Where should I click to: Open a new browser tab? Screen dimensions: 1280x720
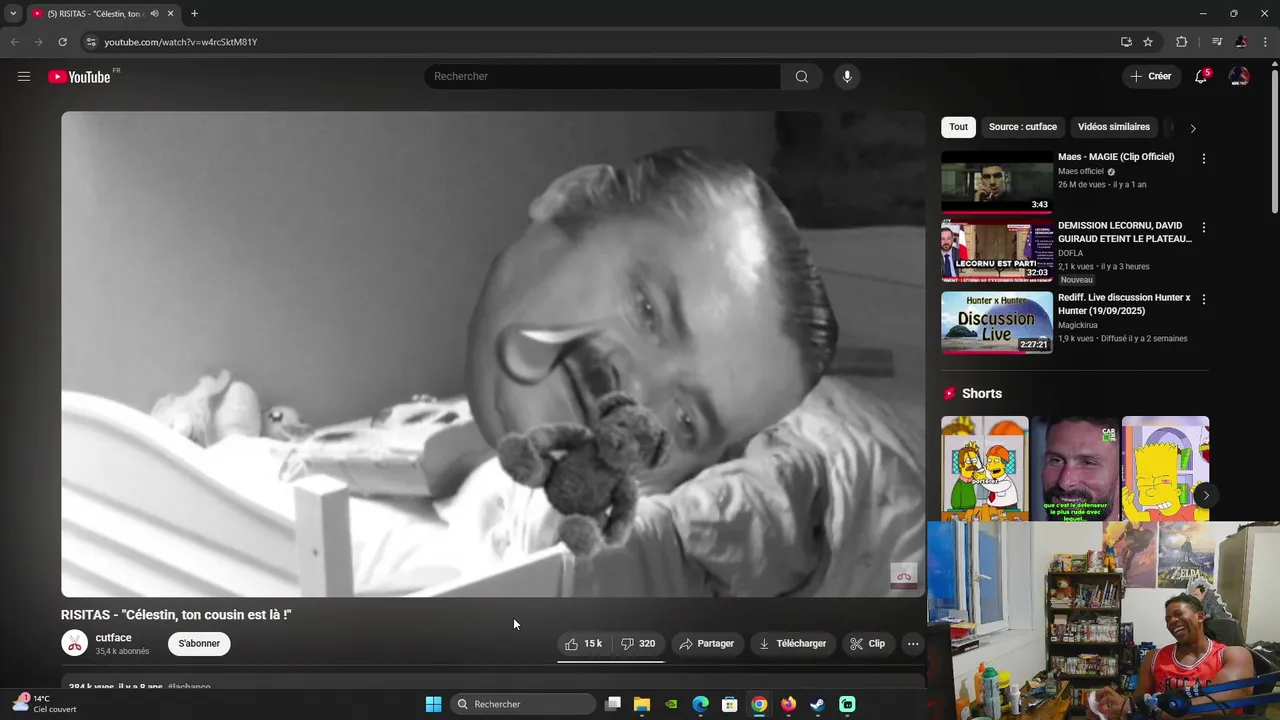pyautogui.click(x=194, y=14)
